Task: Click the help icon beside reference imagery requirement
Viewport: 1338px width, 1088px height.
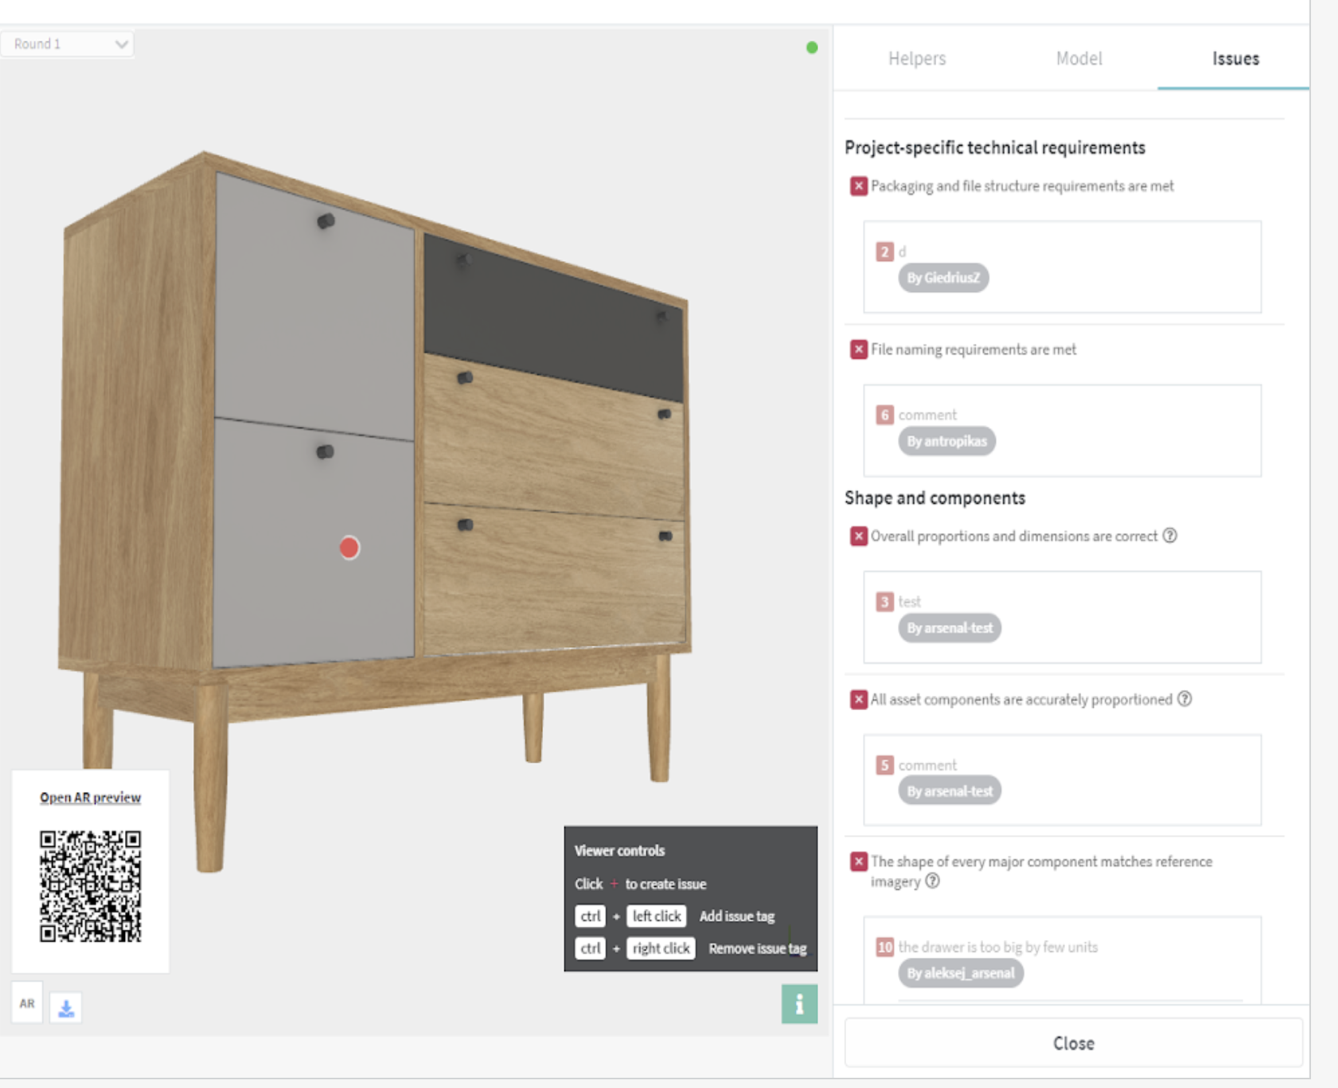Action: point(934,882)
